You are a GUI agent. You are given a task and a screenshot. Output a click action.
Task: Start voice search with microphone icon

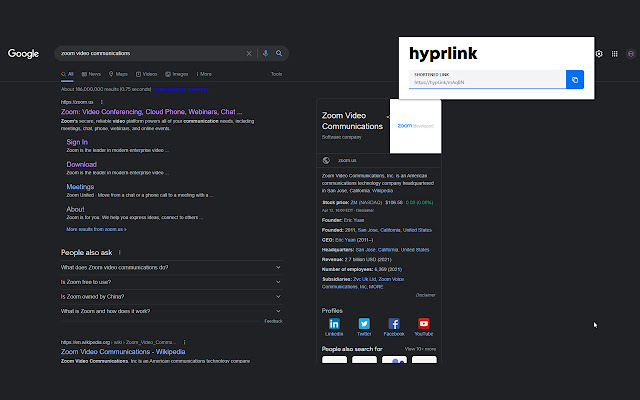pos(265,53)
